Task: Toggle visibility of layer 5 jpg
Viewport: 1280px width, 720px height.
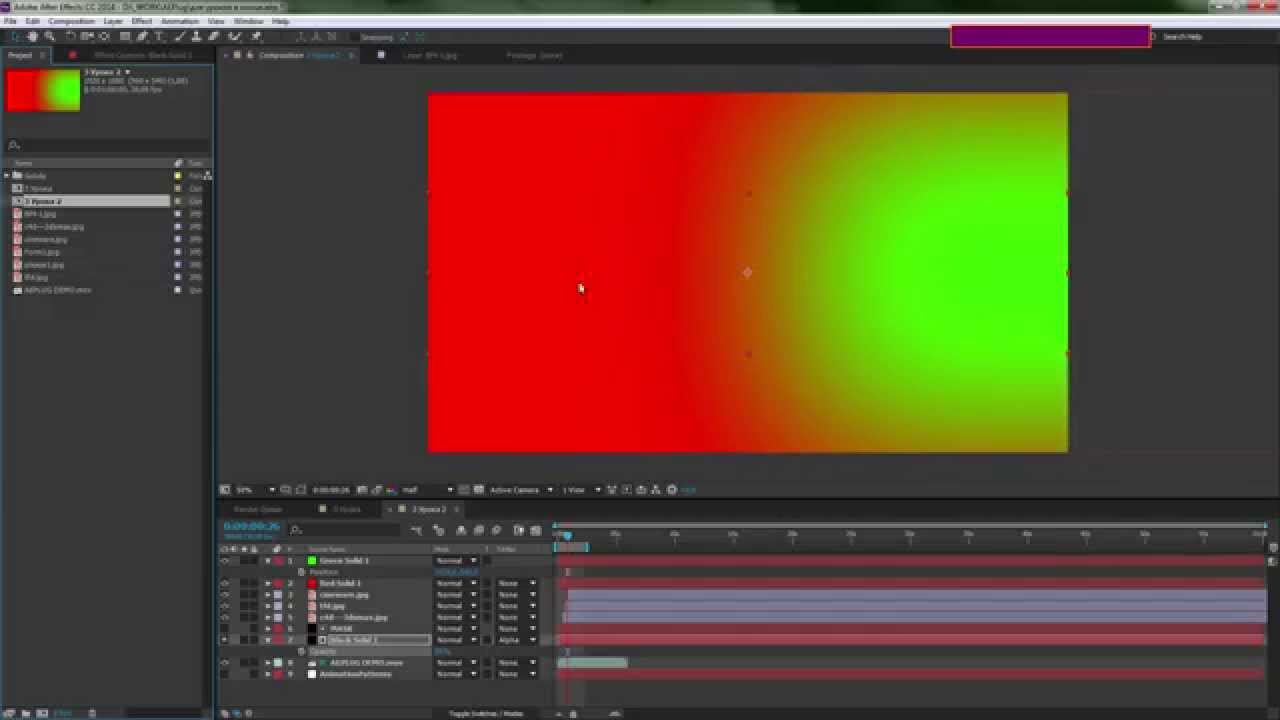Action: pos(224,617)
